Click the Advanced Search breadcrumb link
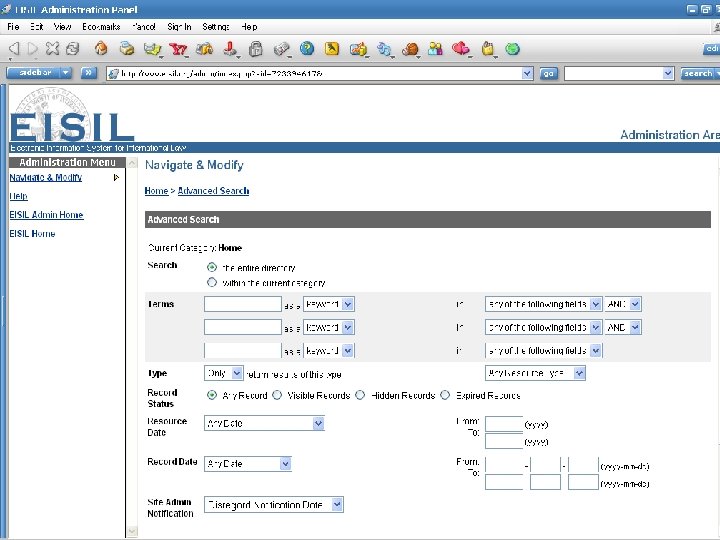The width and height of the screenshot is (720, 540). coord(214,191)
